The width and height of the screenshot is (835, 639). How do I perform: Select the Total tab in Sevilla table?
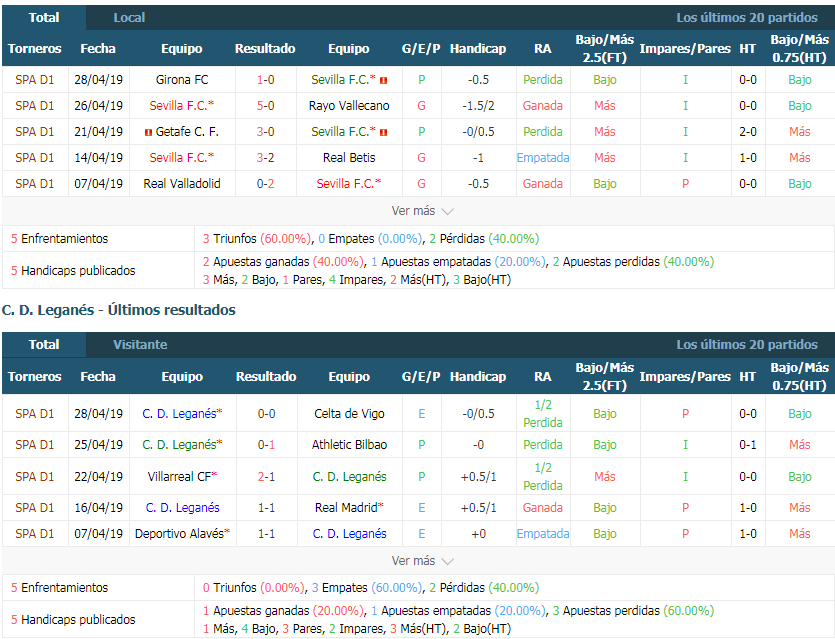click(44, 18)
